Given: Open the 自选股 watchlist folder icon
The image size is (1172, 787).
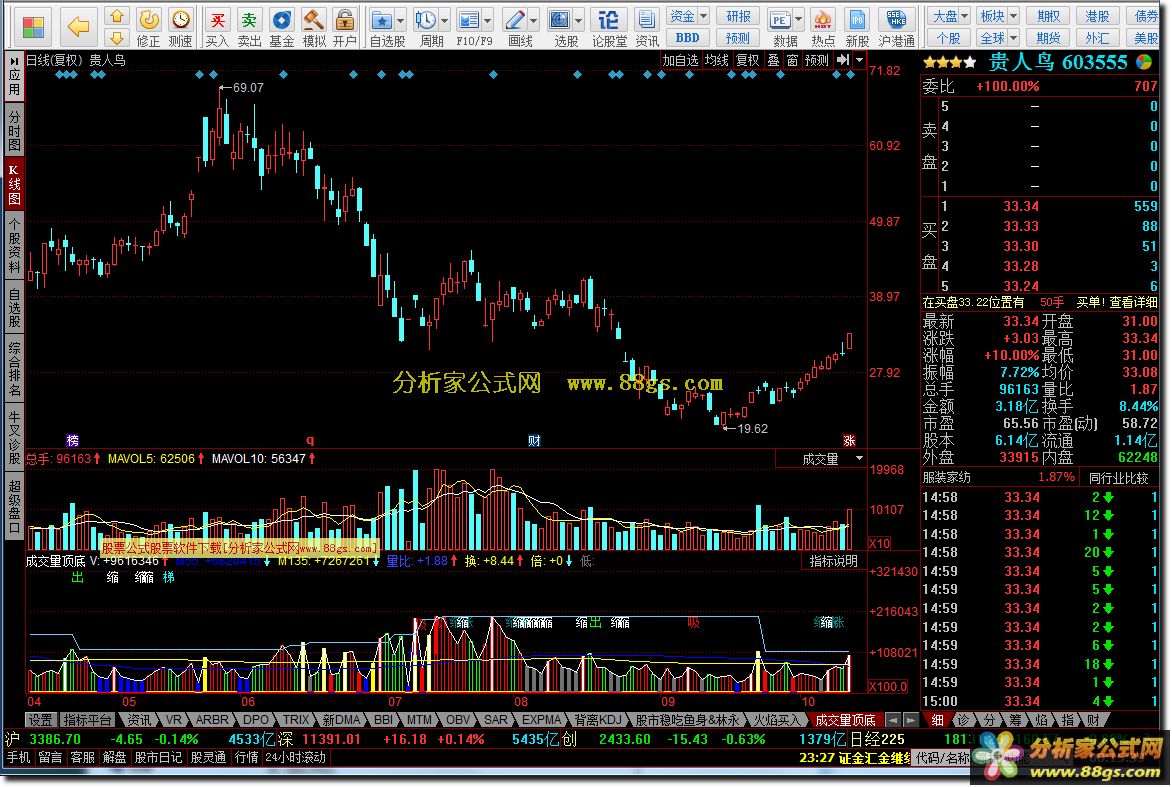Looking at the screenshot, I should (382, 20).
